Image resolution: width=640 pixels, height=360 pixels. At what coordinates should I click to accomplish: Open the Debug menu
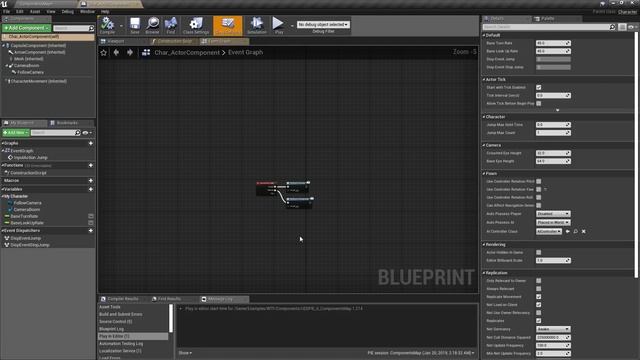pyautogui.click(x=67, y=11)
